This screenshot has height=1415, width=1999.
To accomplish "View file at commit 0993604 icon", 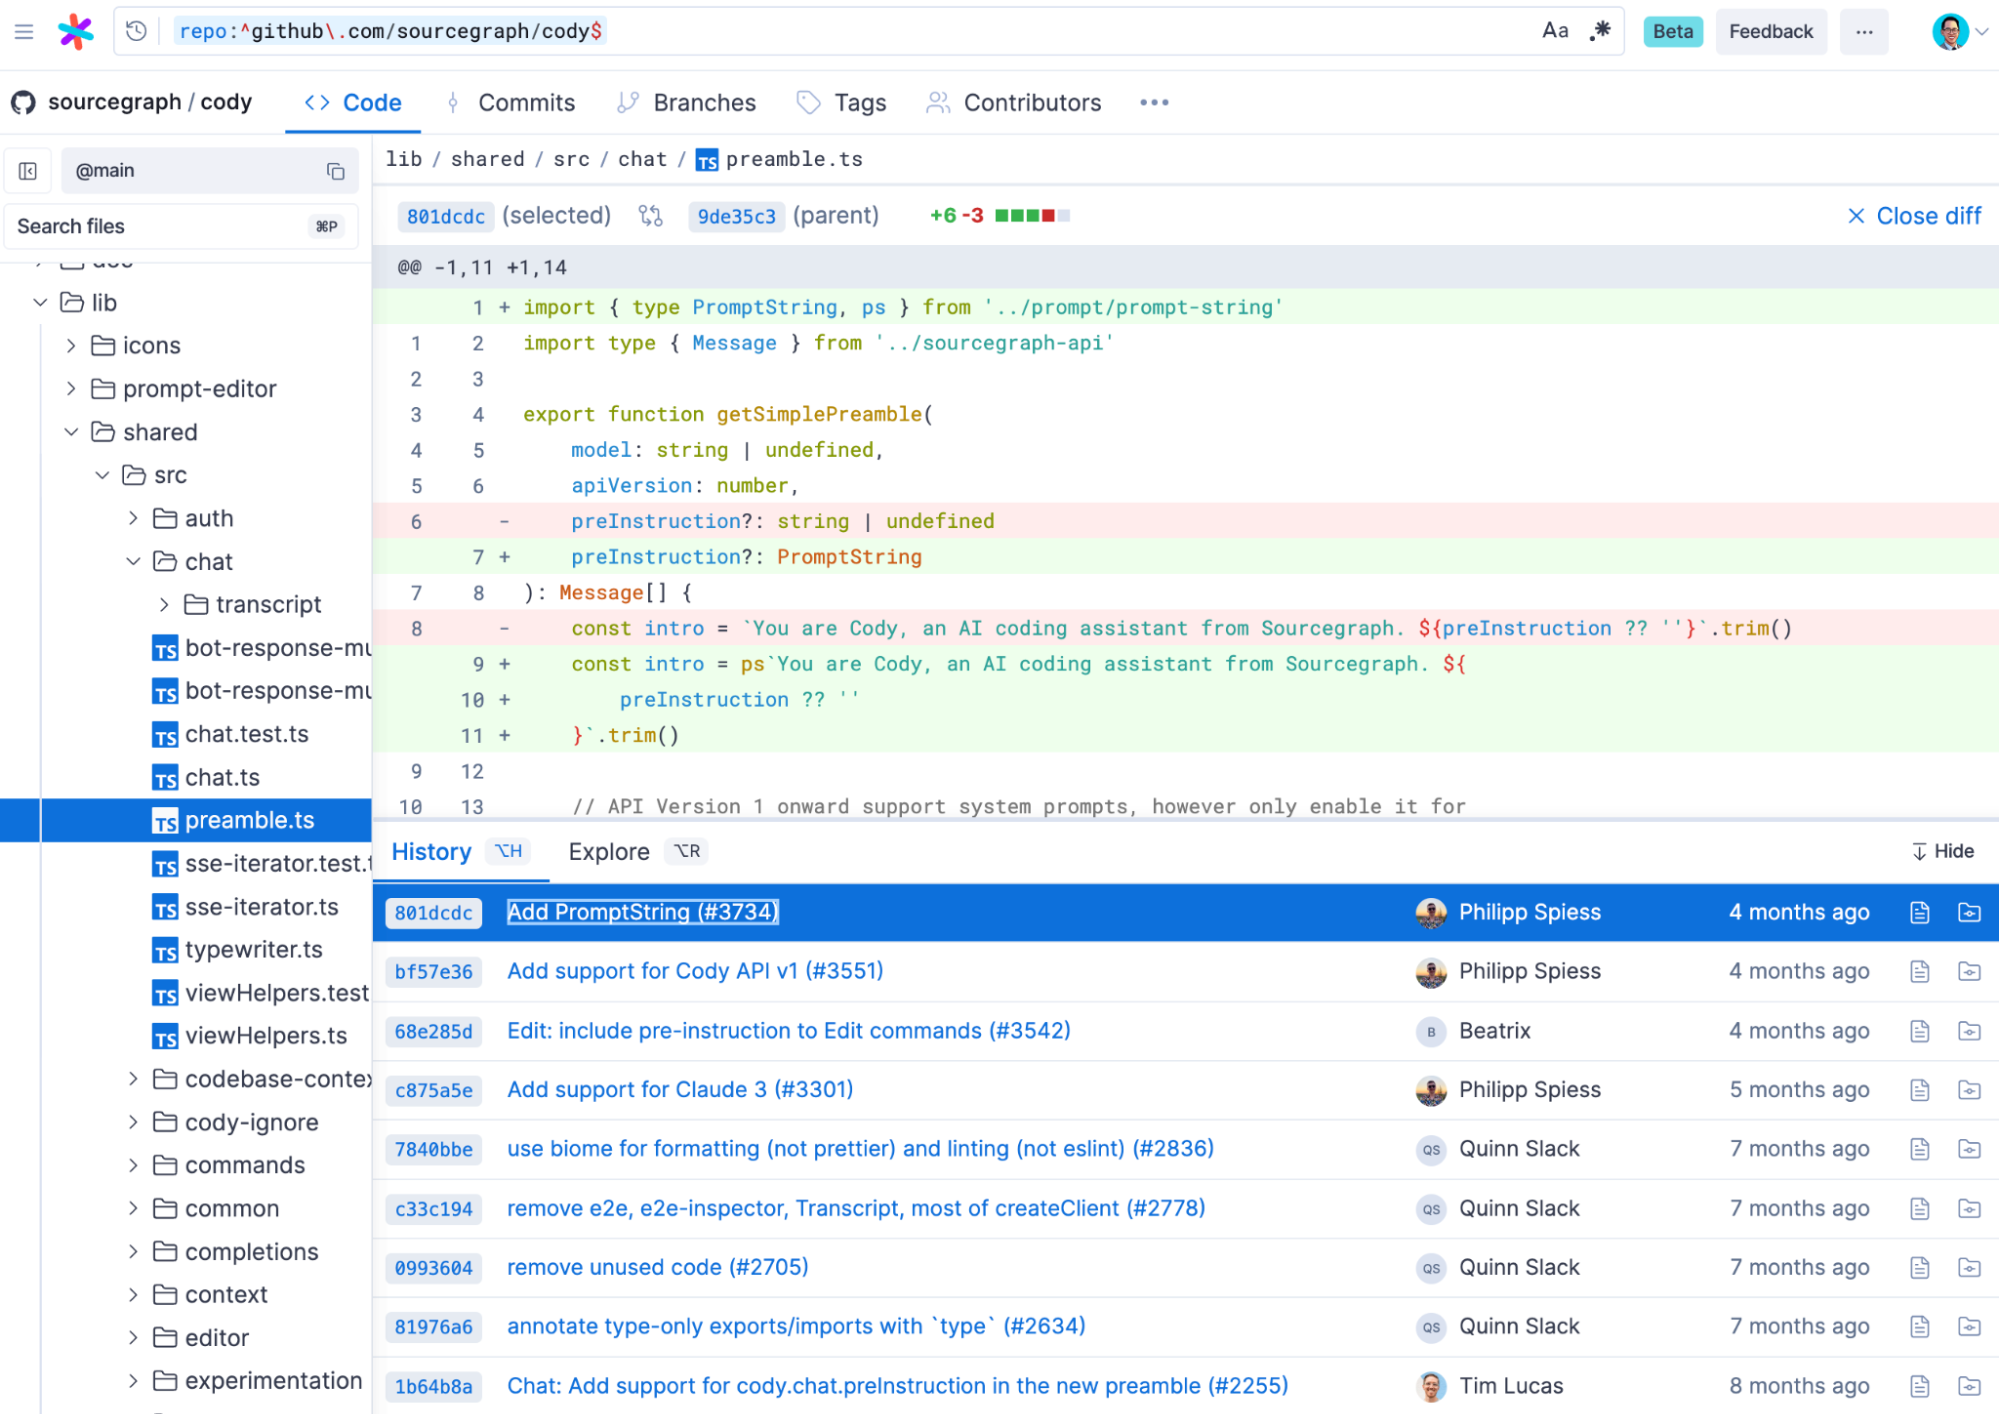I will click(1919, 1268).
